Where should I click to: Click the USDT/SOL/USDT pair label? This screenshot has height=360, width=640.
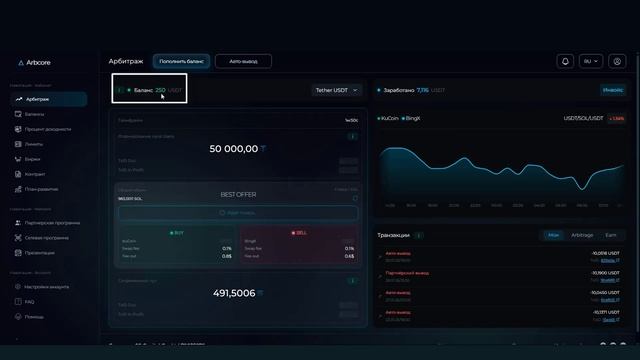coord(583,118)
